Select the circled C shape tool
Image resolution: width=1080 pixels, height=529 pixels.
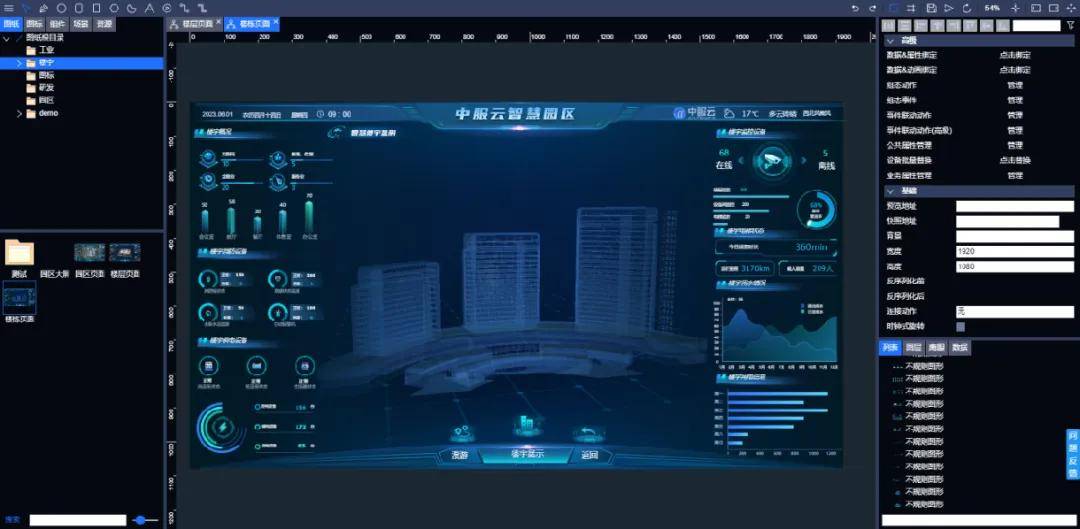[x=167, y=8]
